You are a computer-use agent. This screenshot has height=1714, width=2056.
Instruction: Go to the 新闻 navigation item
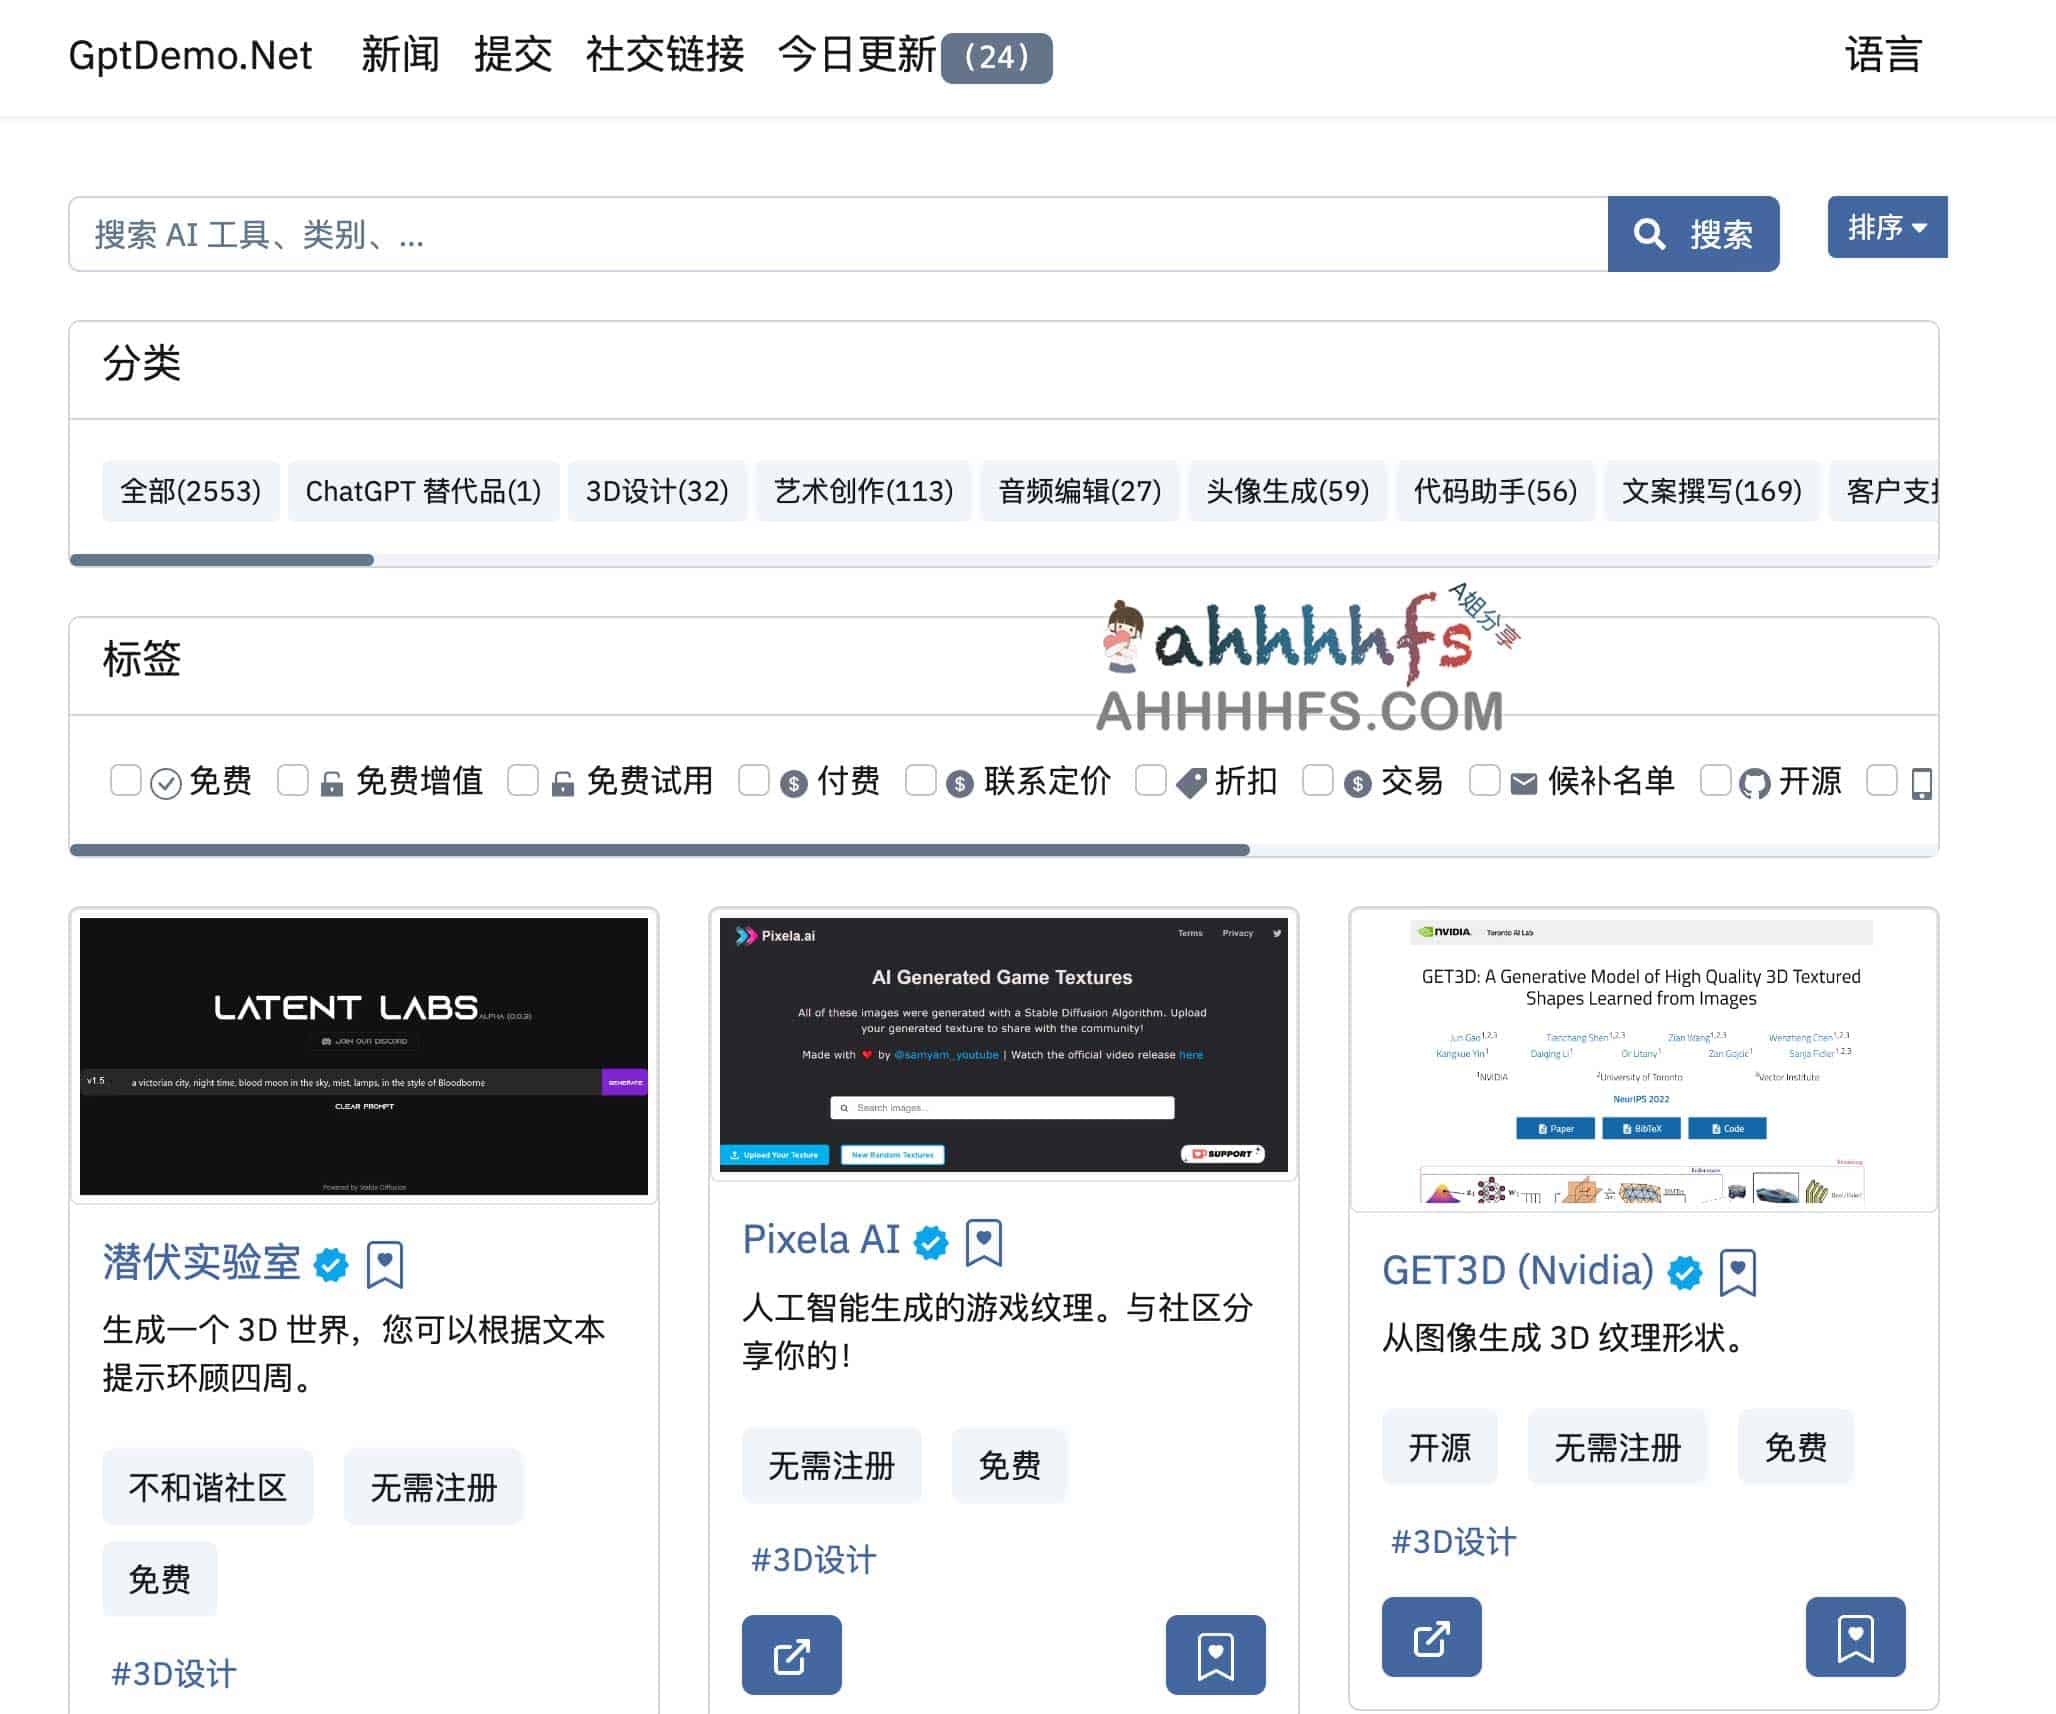point(400,55)
